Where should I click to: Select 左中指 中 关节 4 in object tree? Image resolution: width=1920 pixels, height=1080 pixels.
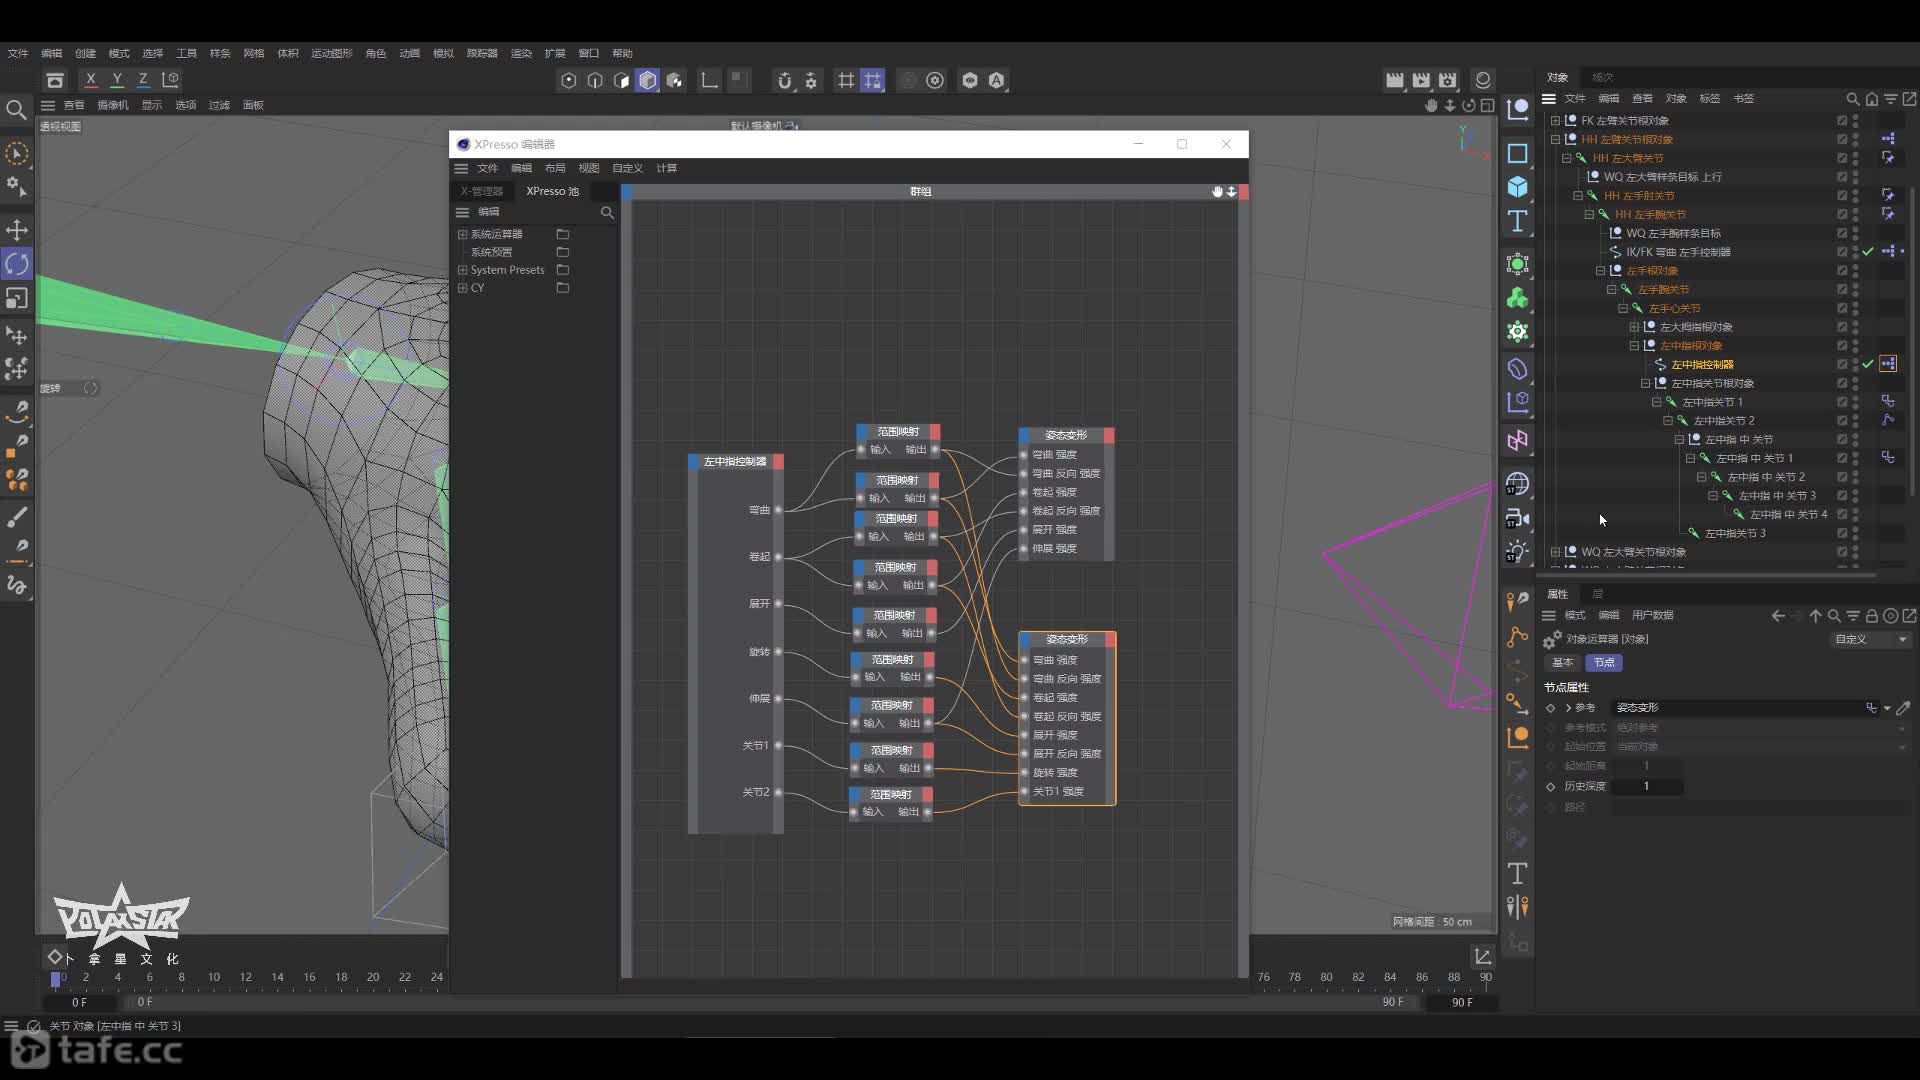point(1788,514)
